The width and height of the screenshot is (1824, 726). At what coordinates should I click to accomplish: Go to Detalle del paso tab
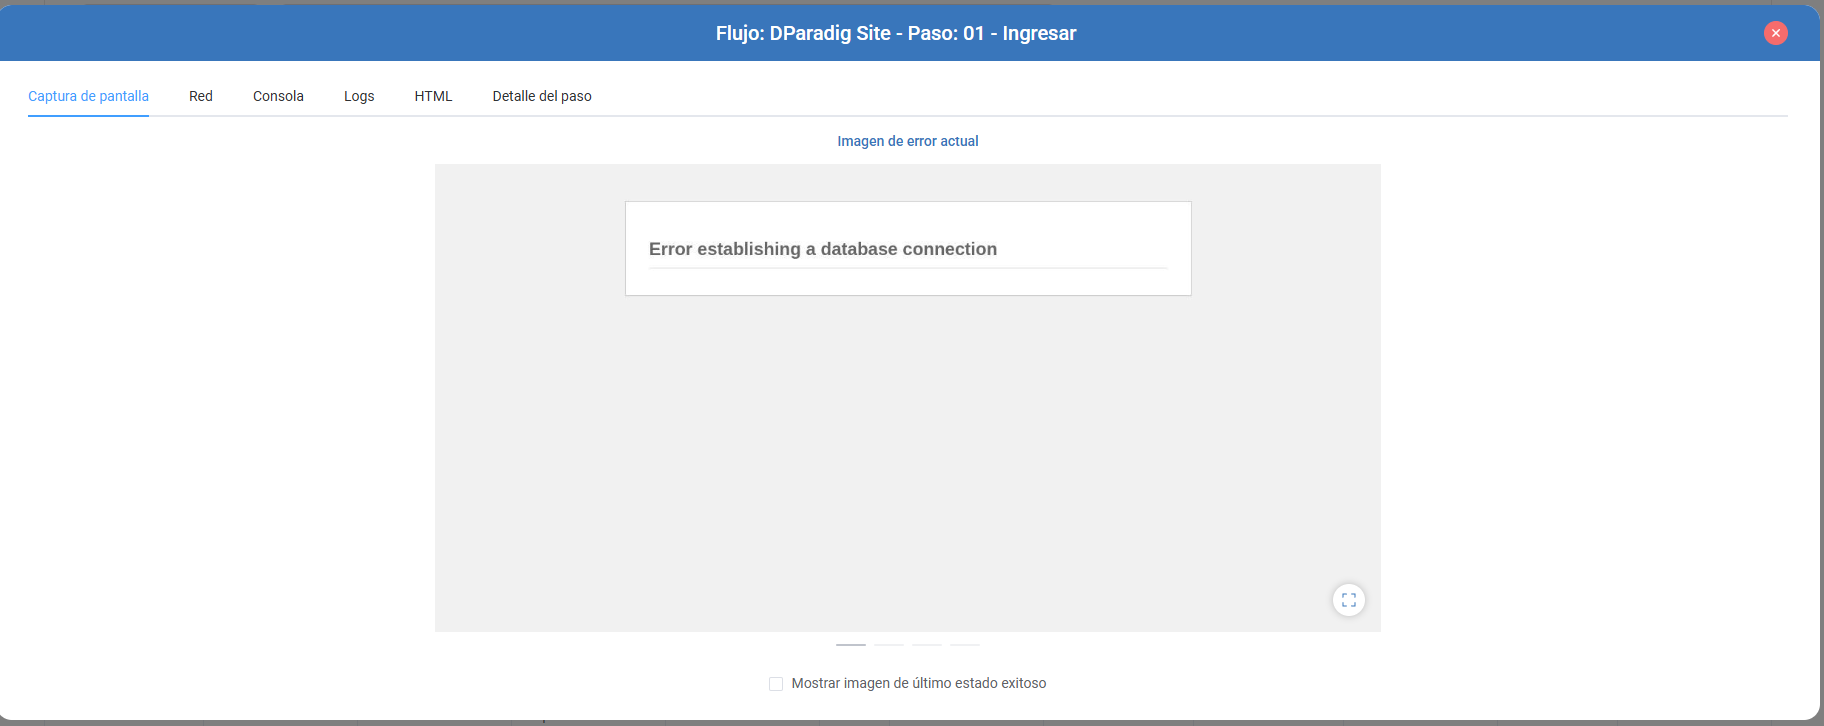coord(542,96)
